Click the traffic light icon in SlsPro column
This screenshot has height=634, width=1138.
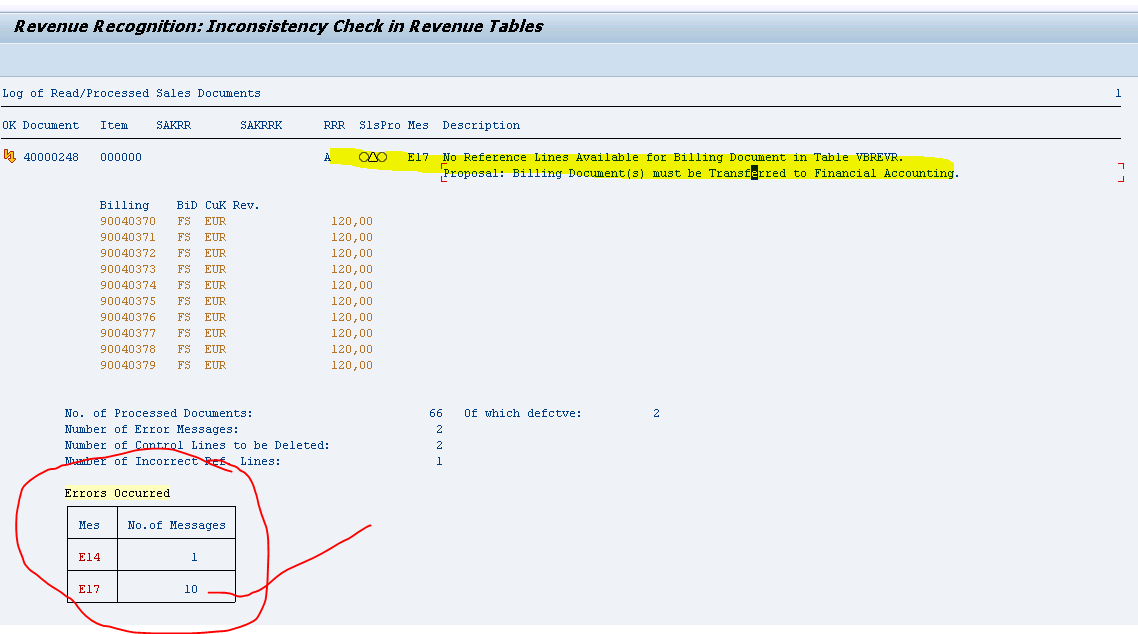pos(372,157)
